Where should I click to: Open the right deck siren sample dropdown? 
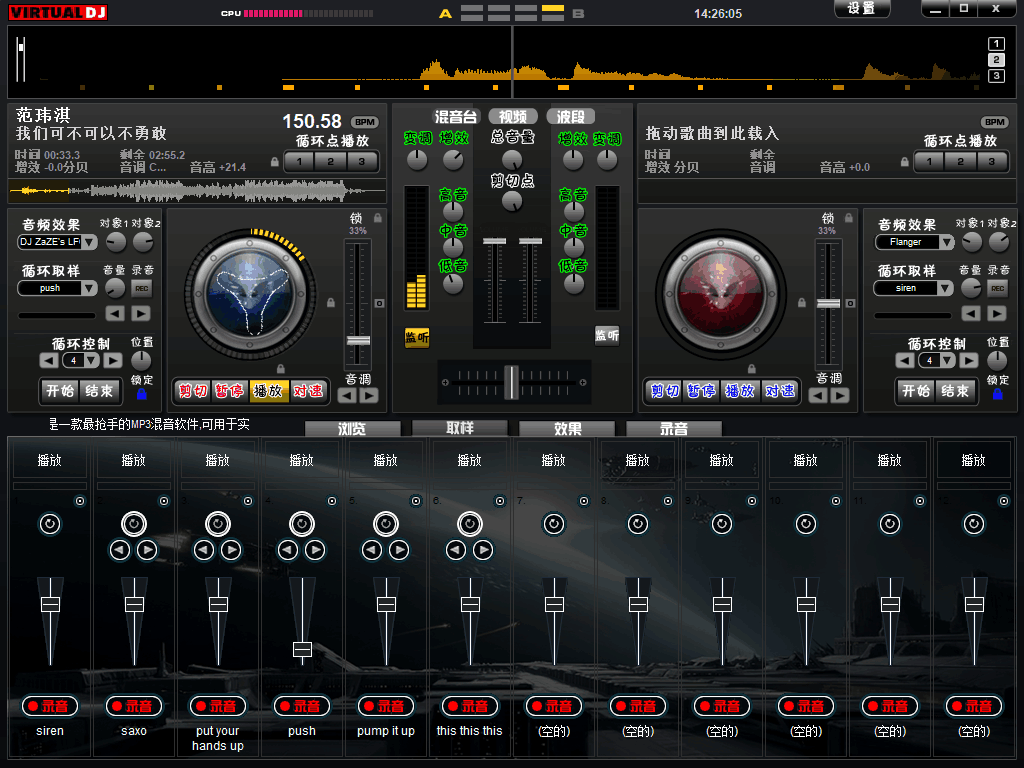click(945, 288)
